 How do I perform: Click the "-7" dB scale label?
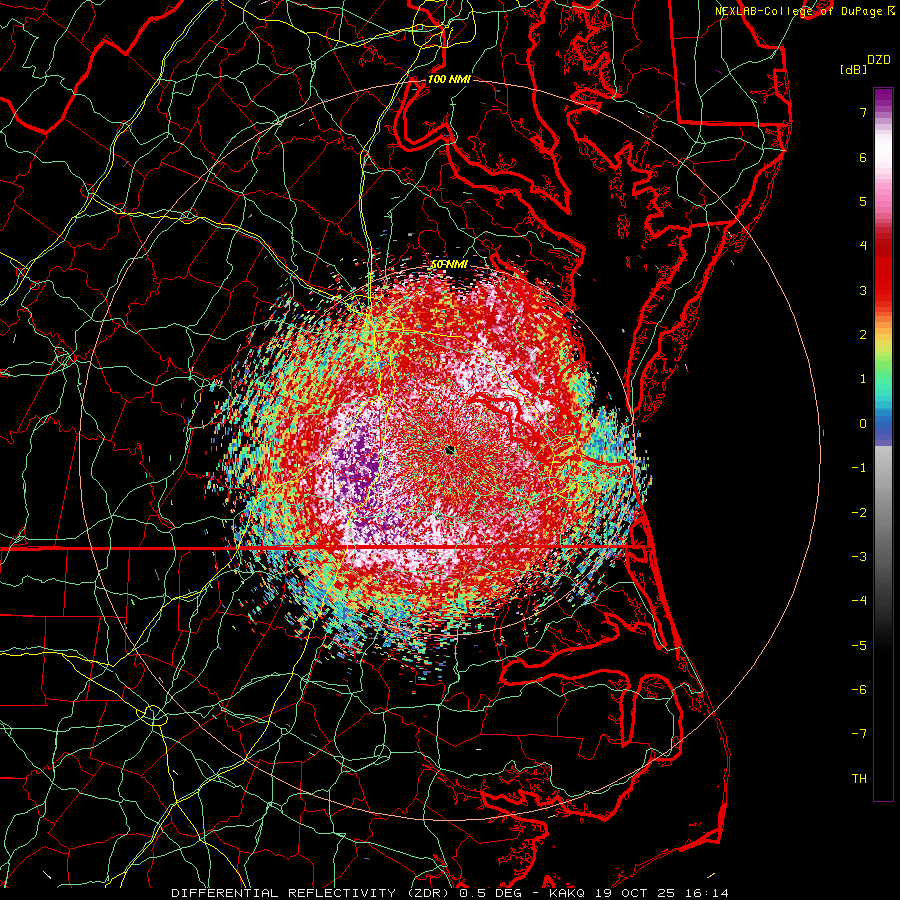point(859,734)
